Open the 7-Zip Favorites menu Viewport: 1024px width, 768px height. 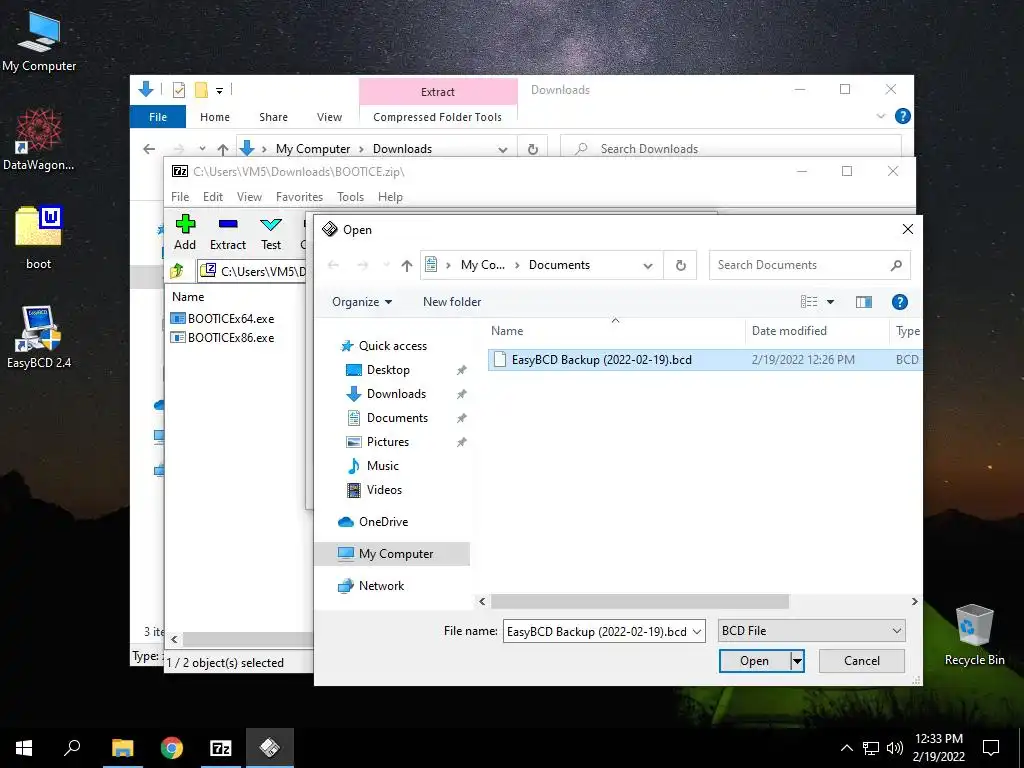pyautogui.click(x=299, y=197)
